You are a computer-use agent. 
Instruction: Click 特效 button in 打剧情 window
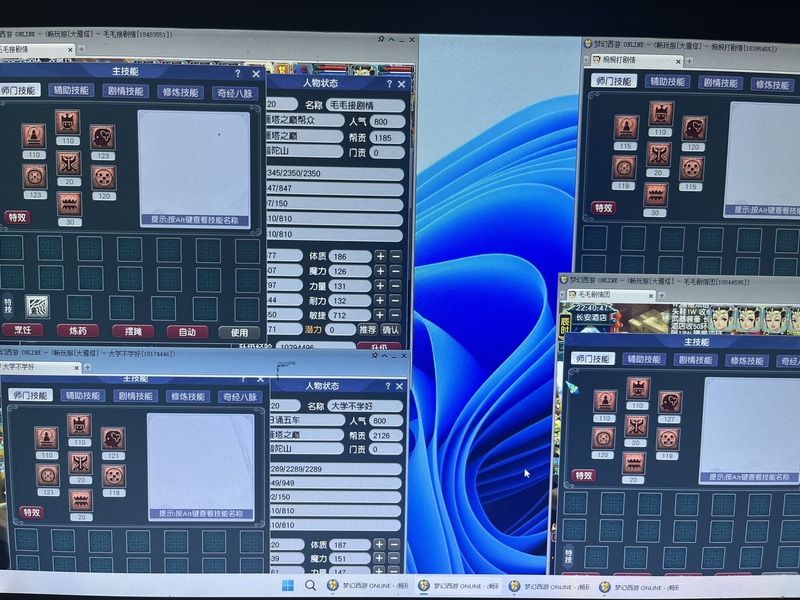pyautogui.click(x=603, y=208)
